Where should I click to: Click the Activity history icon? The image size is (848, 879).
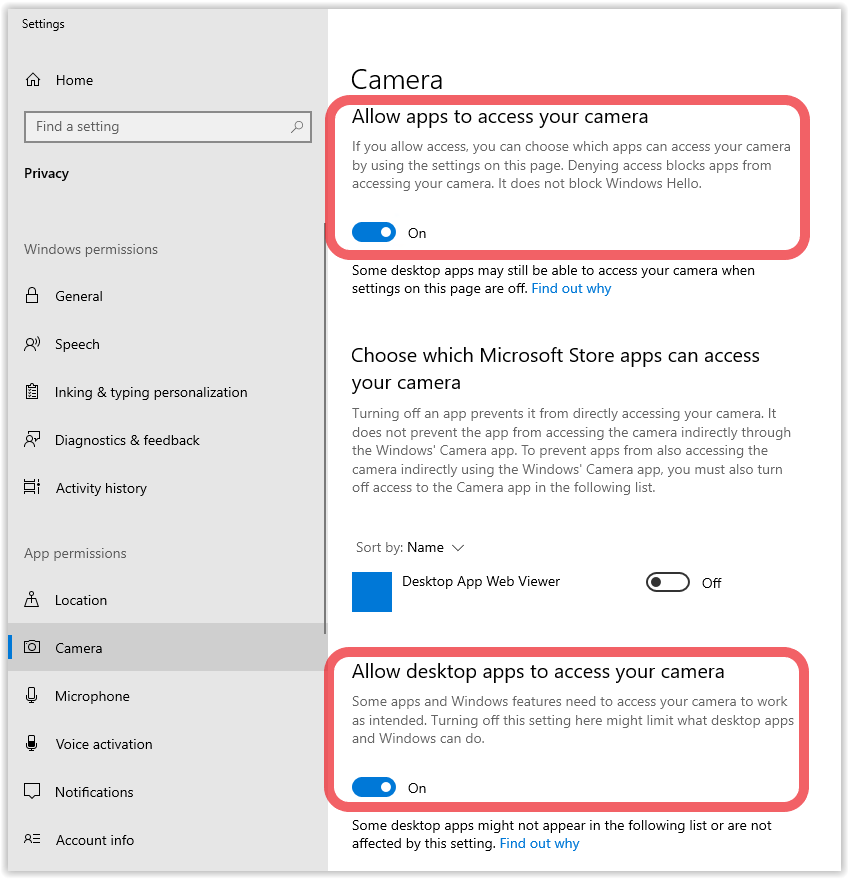click(32, 487)
